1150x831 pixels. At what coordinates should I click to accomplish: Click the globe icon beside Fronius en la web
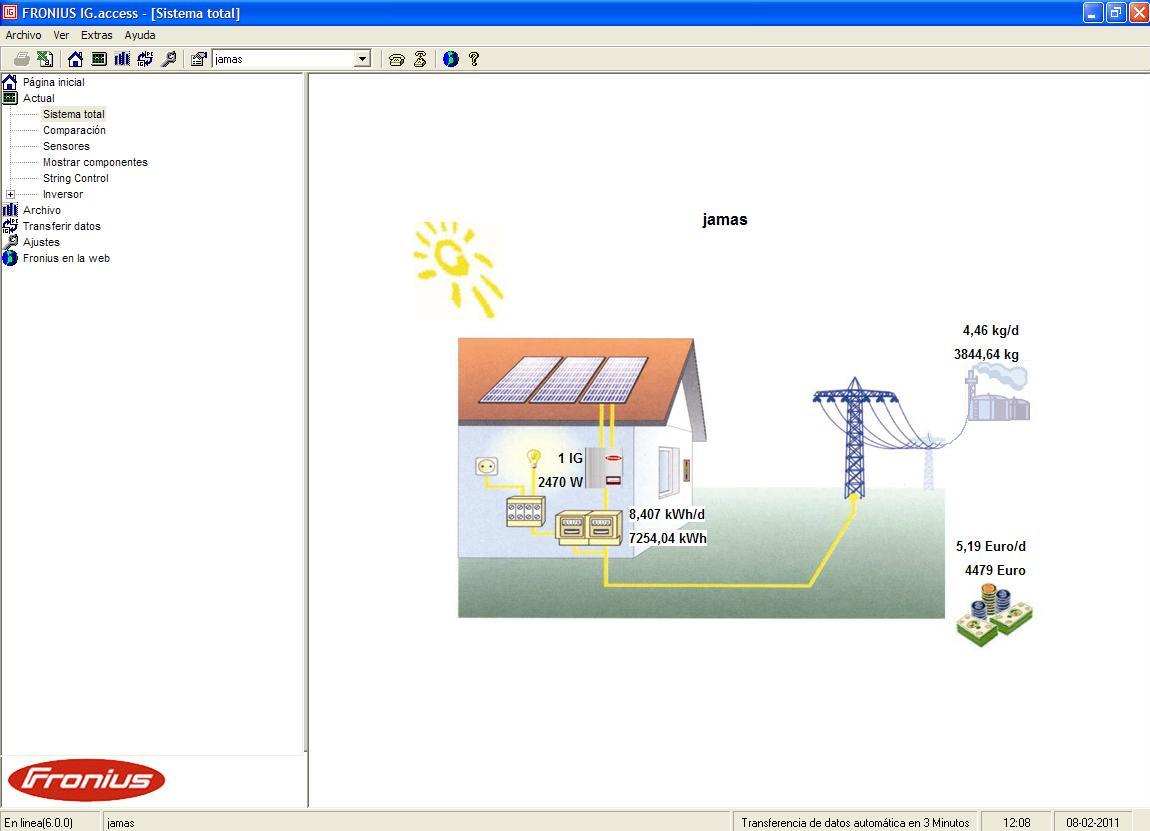click(10, 259)
